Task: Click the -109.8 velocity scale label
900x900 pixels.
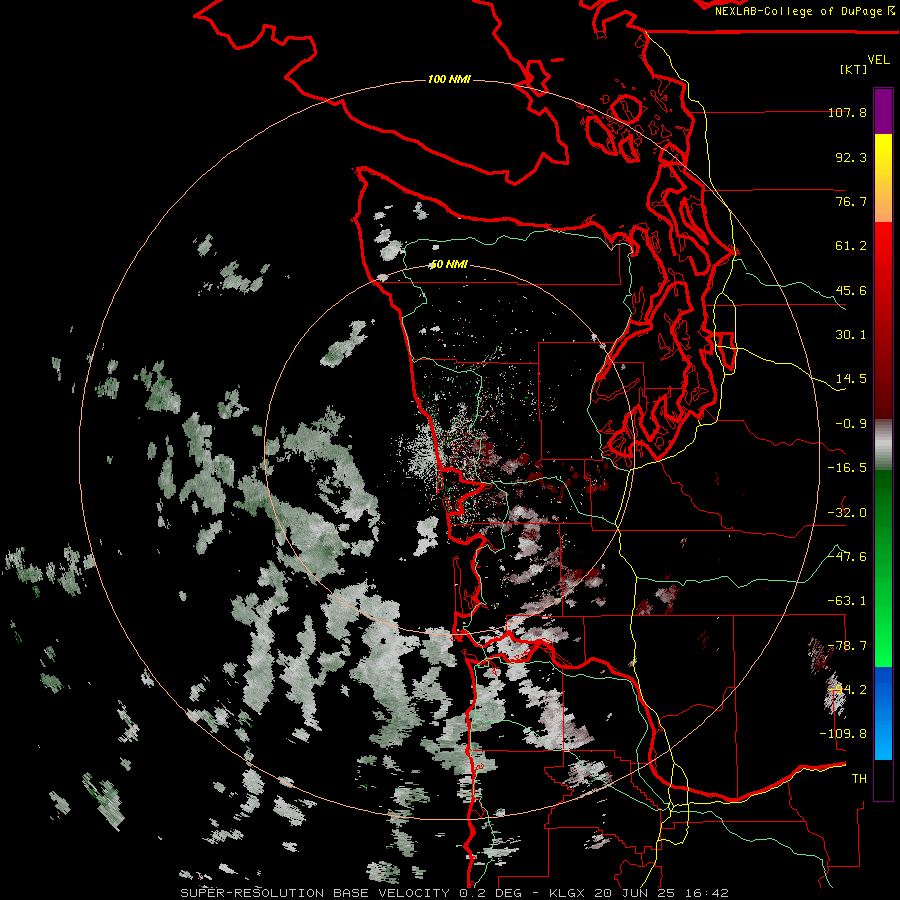Action: click(x=844, y=734)
